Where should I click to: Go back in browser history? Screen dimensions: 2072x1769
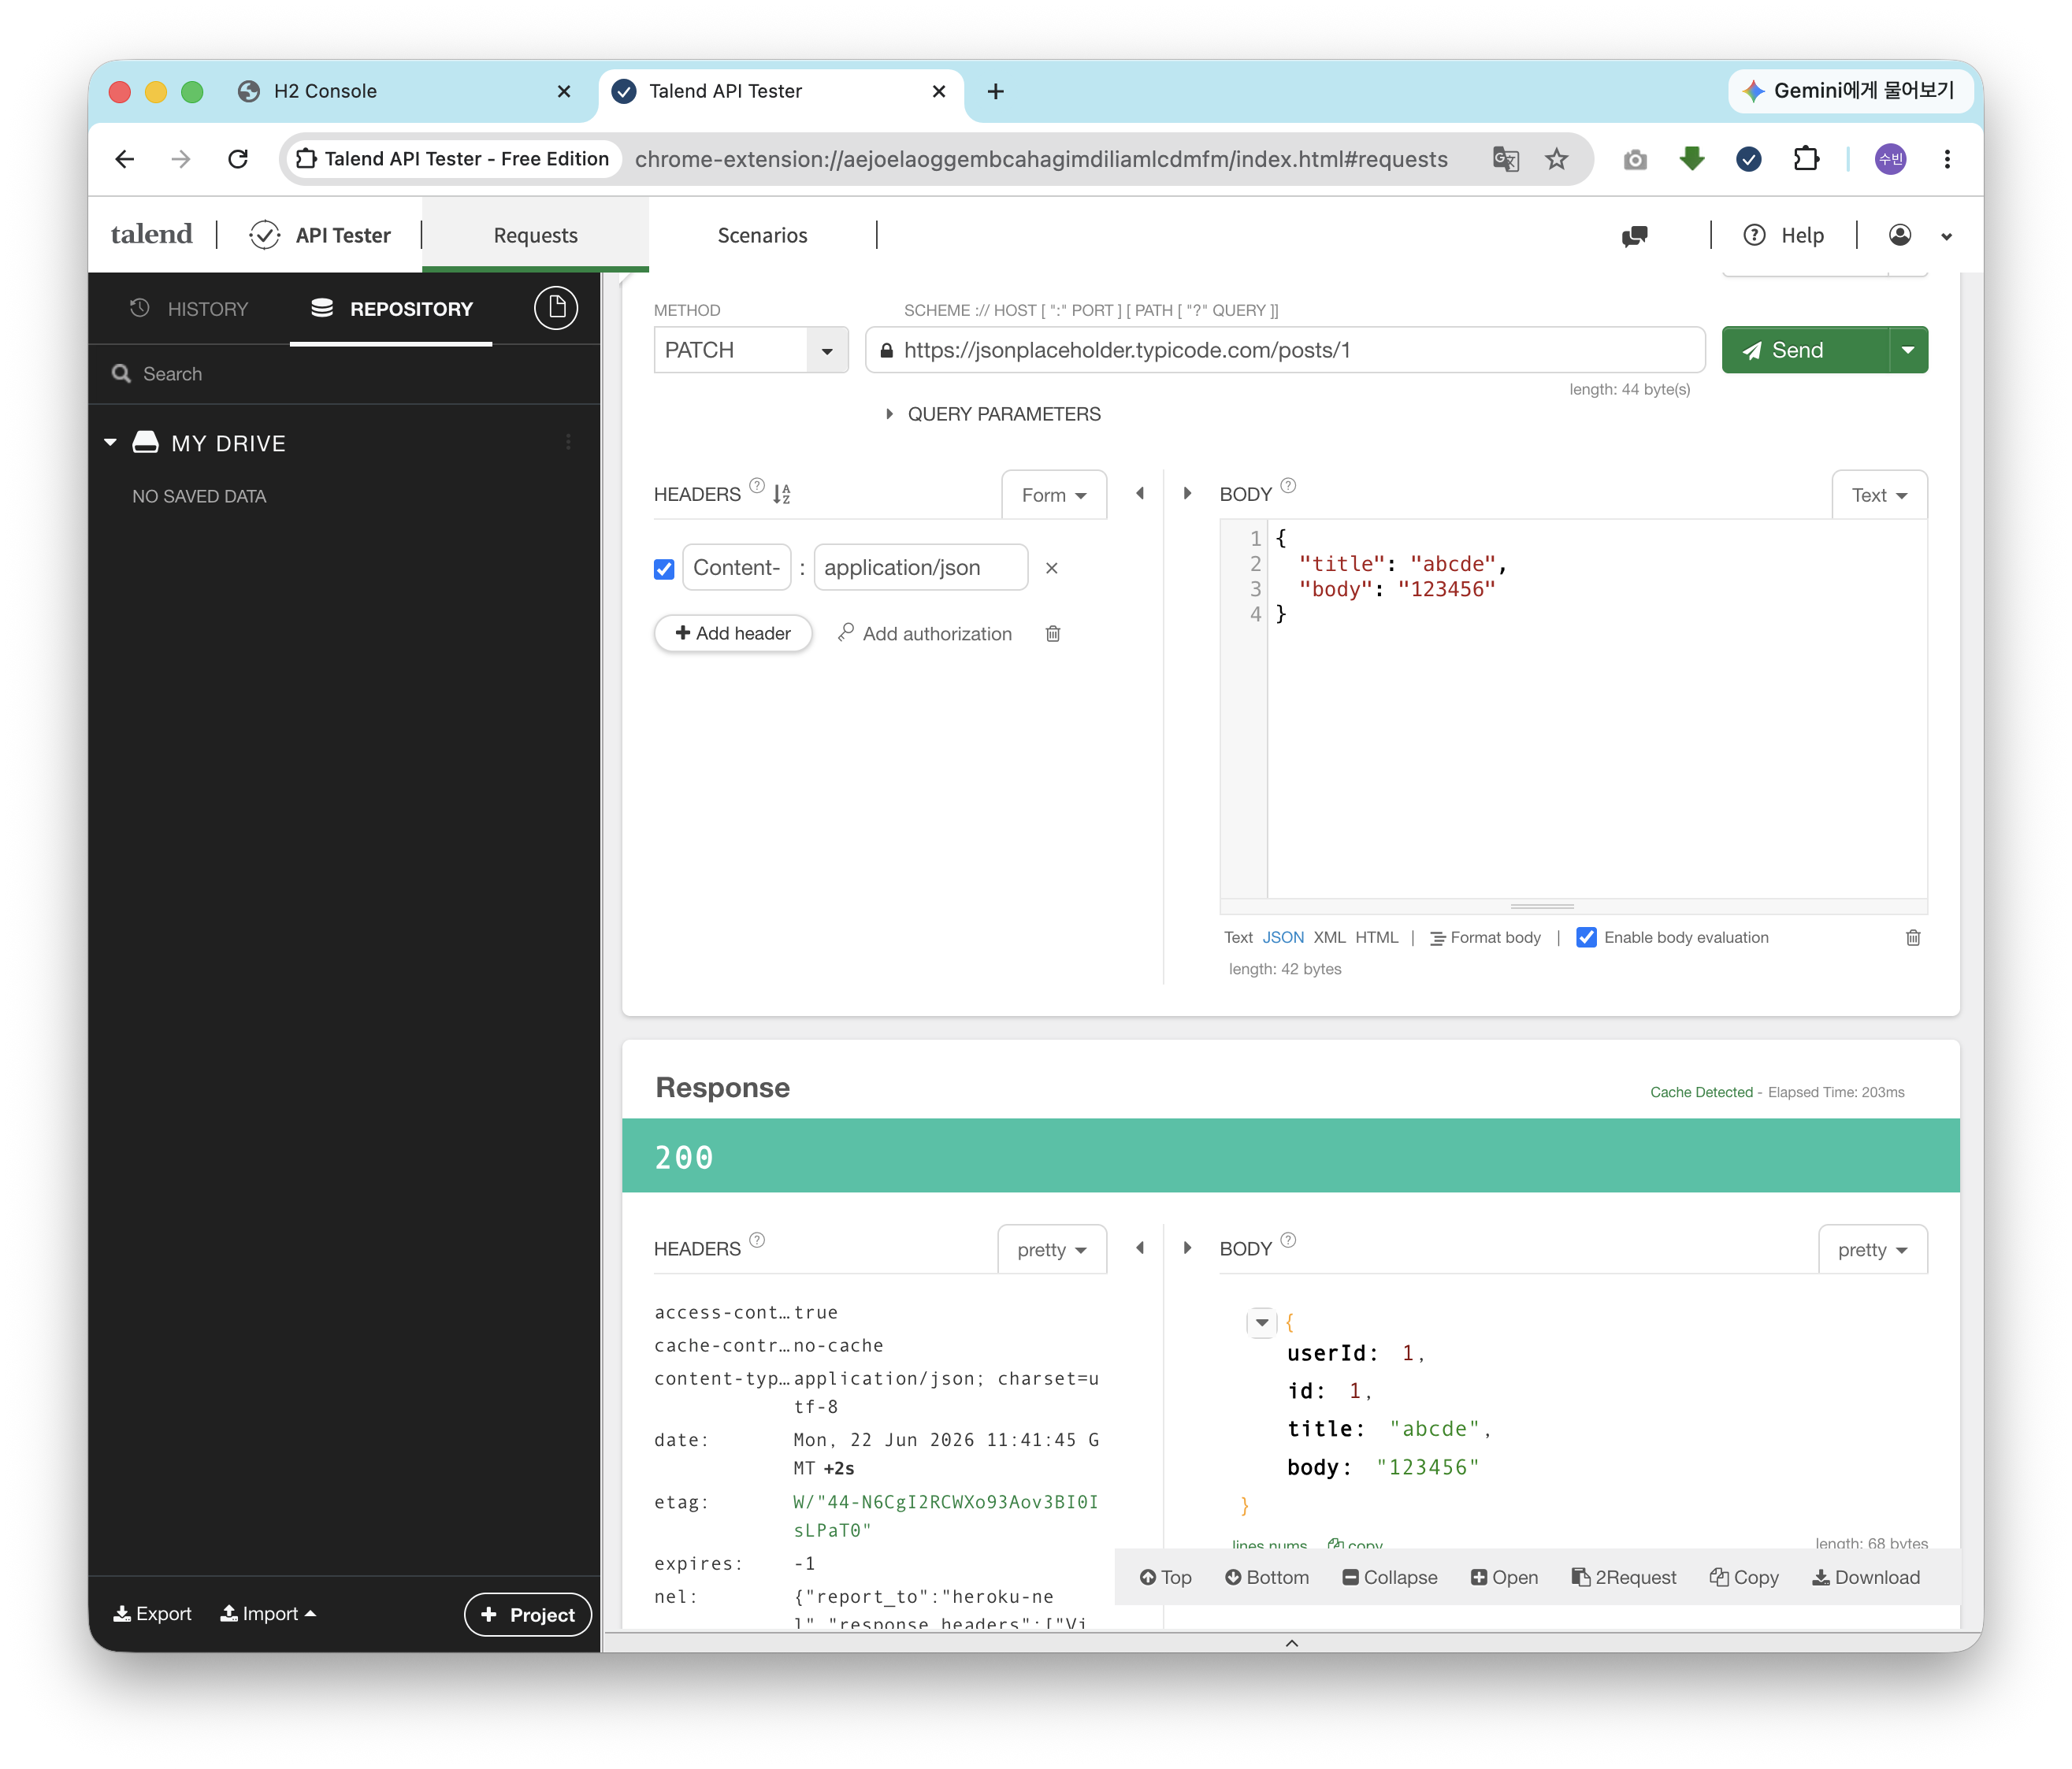point(125,159)
